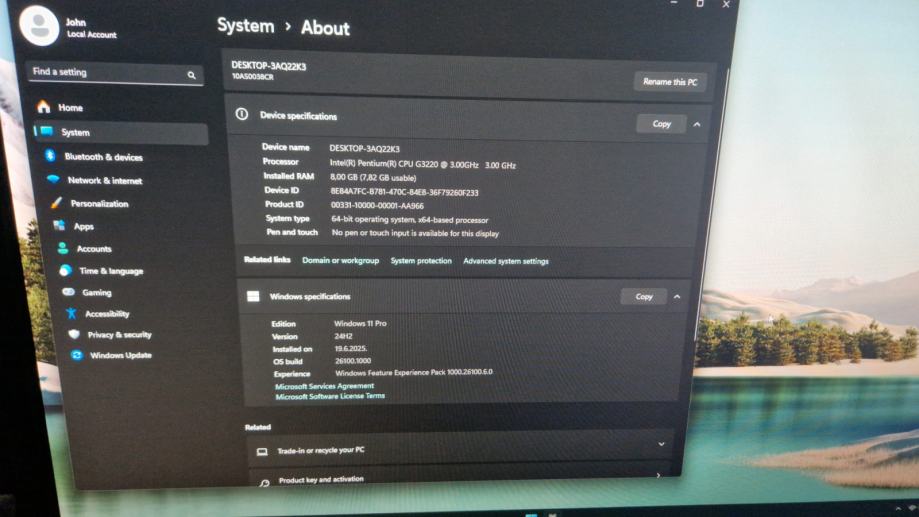
Task: Open Domain or workgroup link
Action: point(341,260)
